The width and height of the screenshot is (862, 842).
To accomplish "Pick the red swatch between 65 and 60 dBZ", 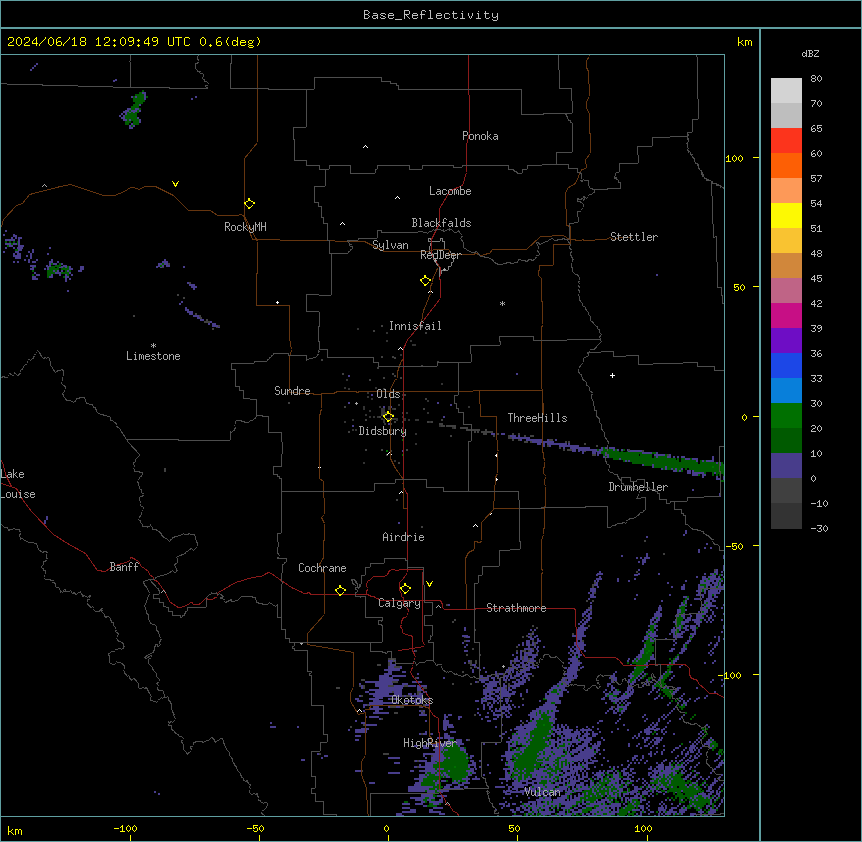I will click(786, 141).
